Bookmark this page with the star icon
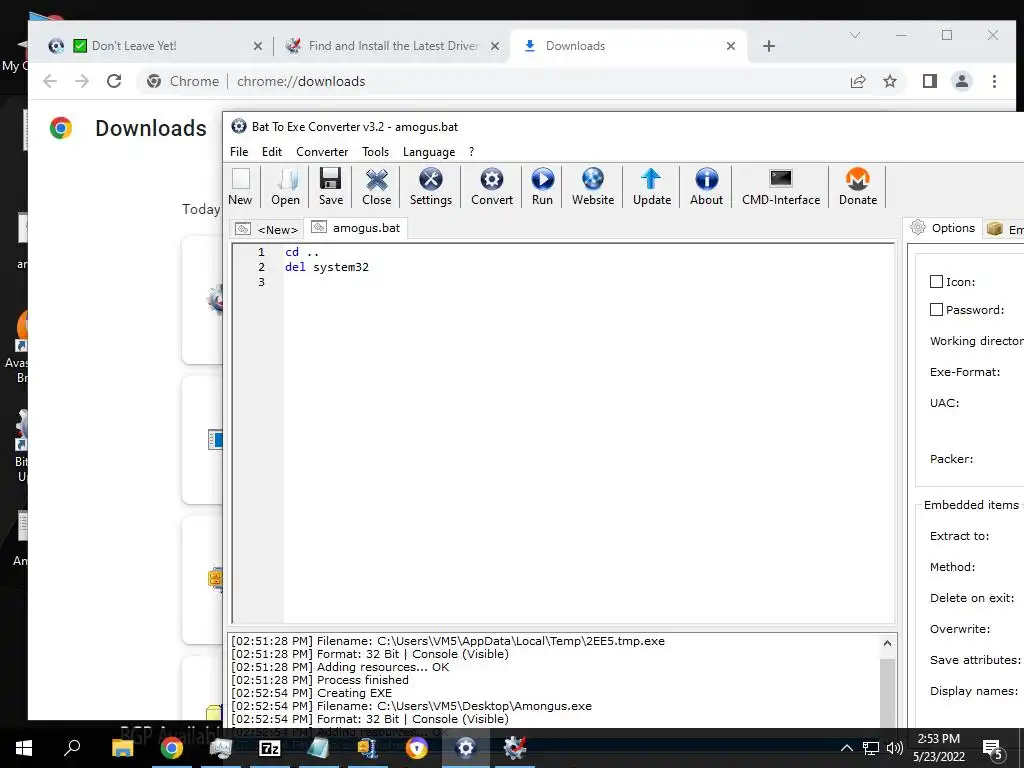 (889, 81)
